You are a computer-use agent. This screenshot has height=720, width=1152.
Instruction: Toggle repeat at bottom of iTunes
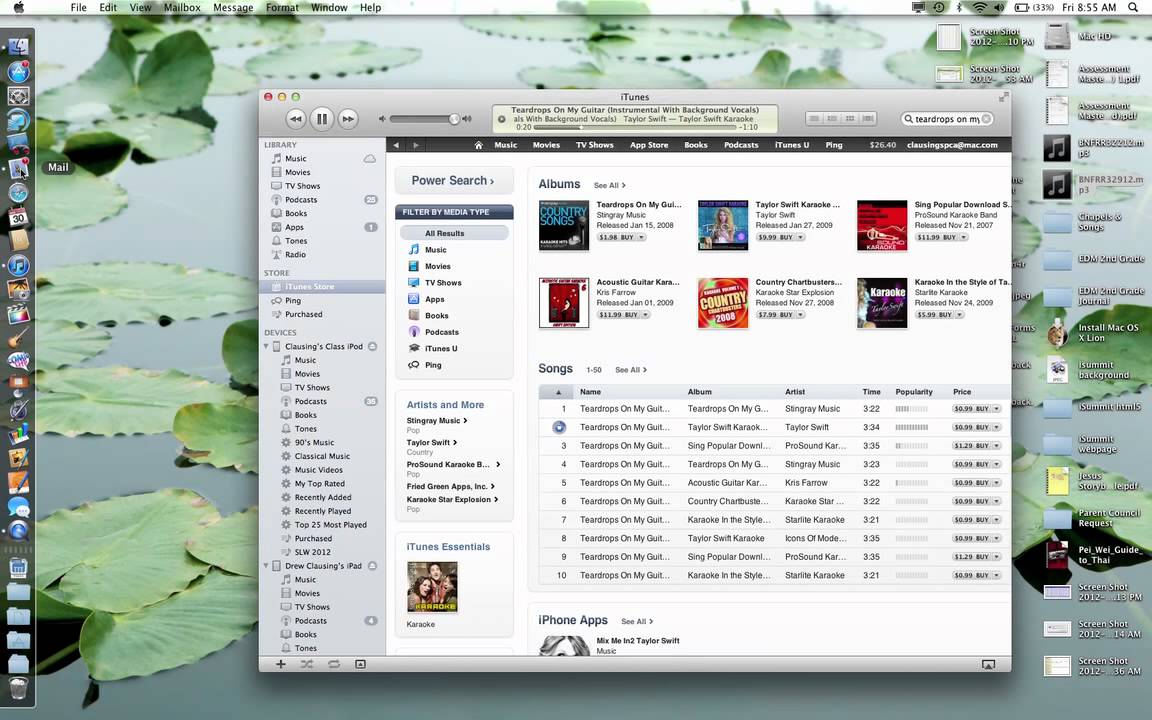tap(334, 663)
